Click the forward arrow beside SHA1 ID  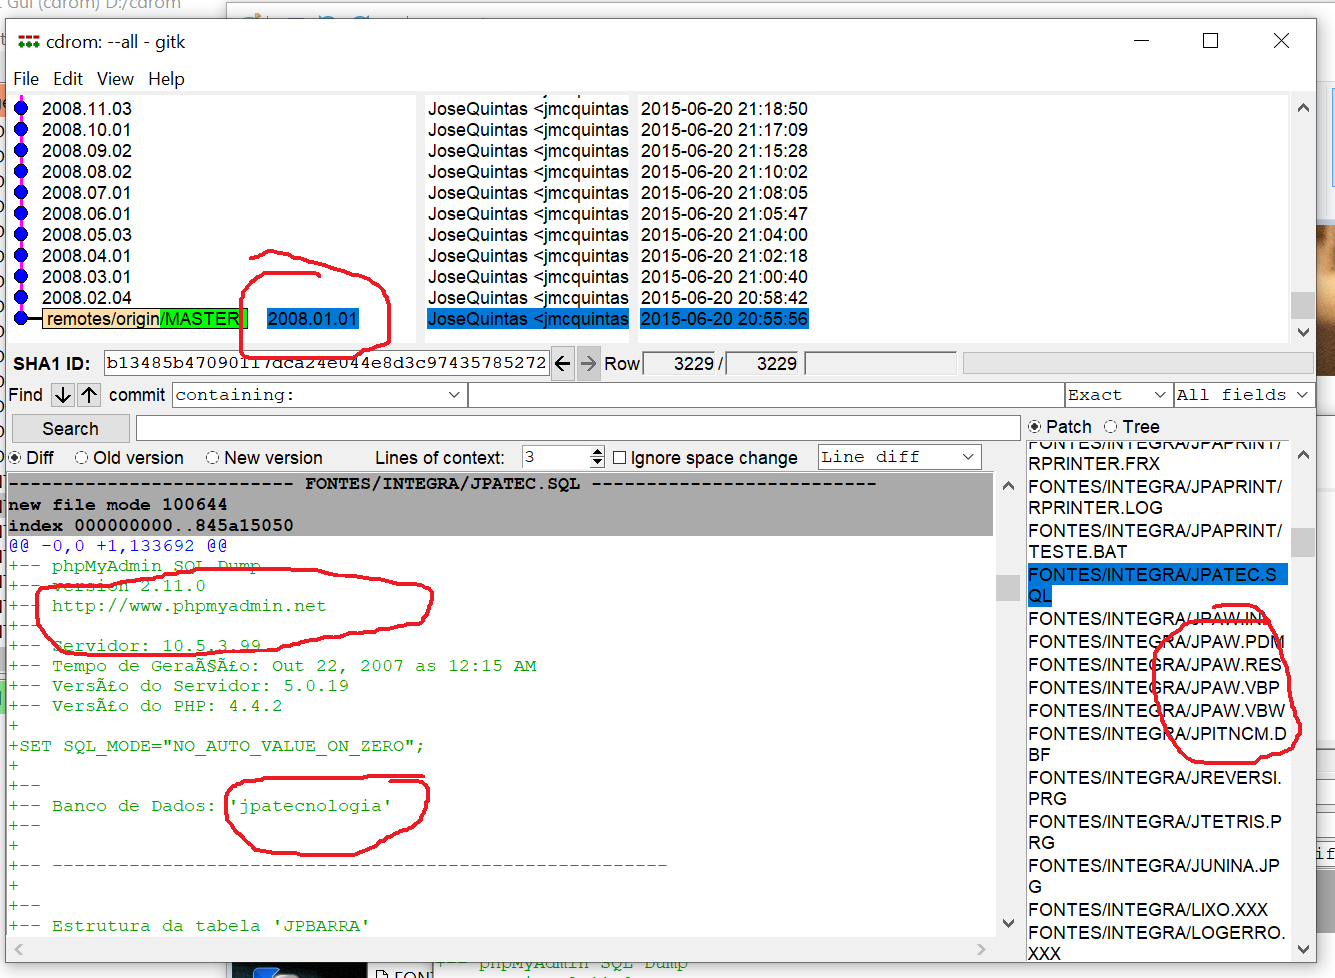[589, 364]
